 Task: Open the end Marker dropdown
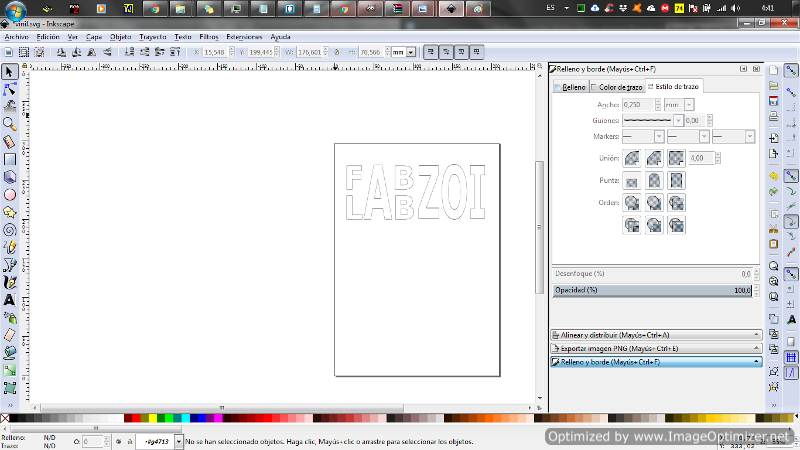click(x=749, y=136)
